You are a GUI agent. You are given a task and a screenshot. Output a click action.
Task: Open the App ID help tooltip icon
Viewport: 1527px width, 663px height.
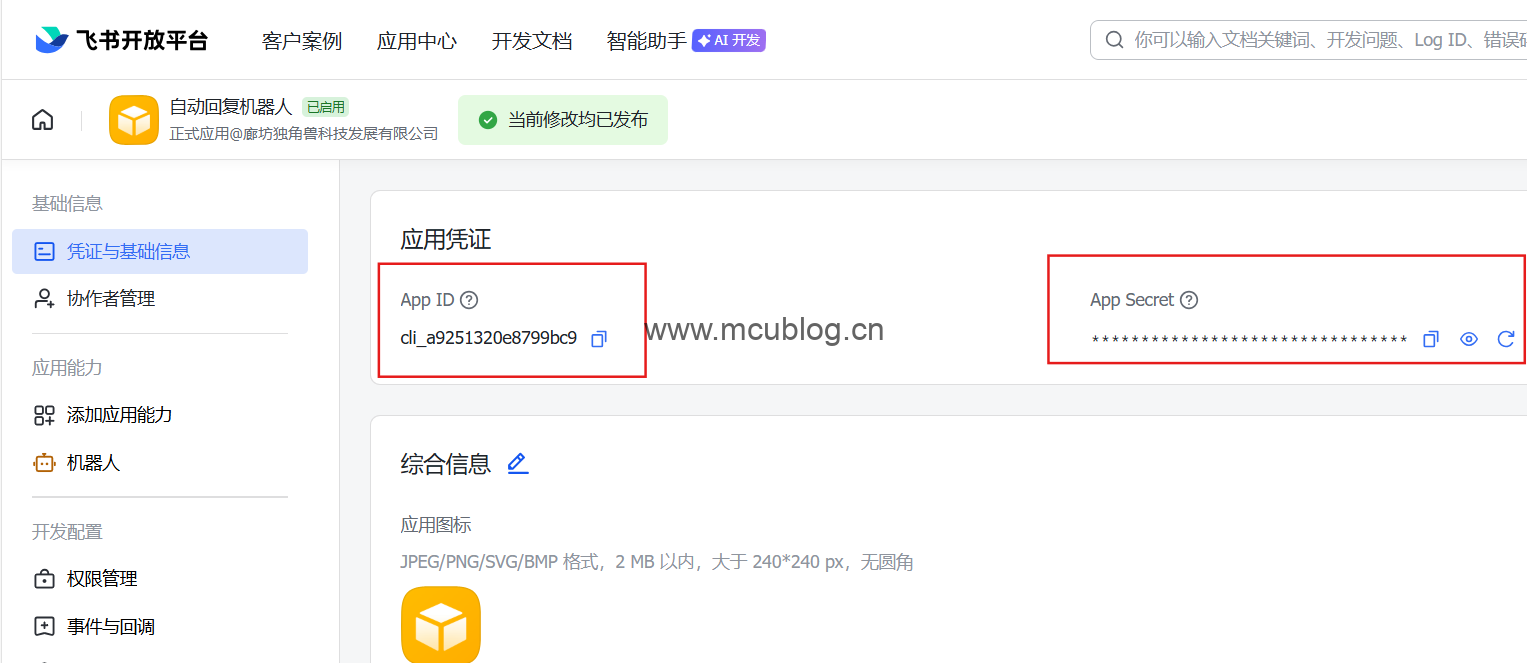(469, 300)
